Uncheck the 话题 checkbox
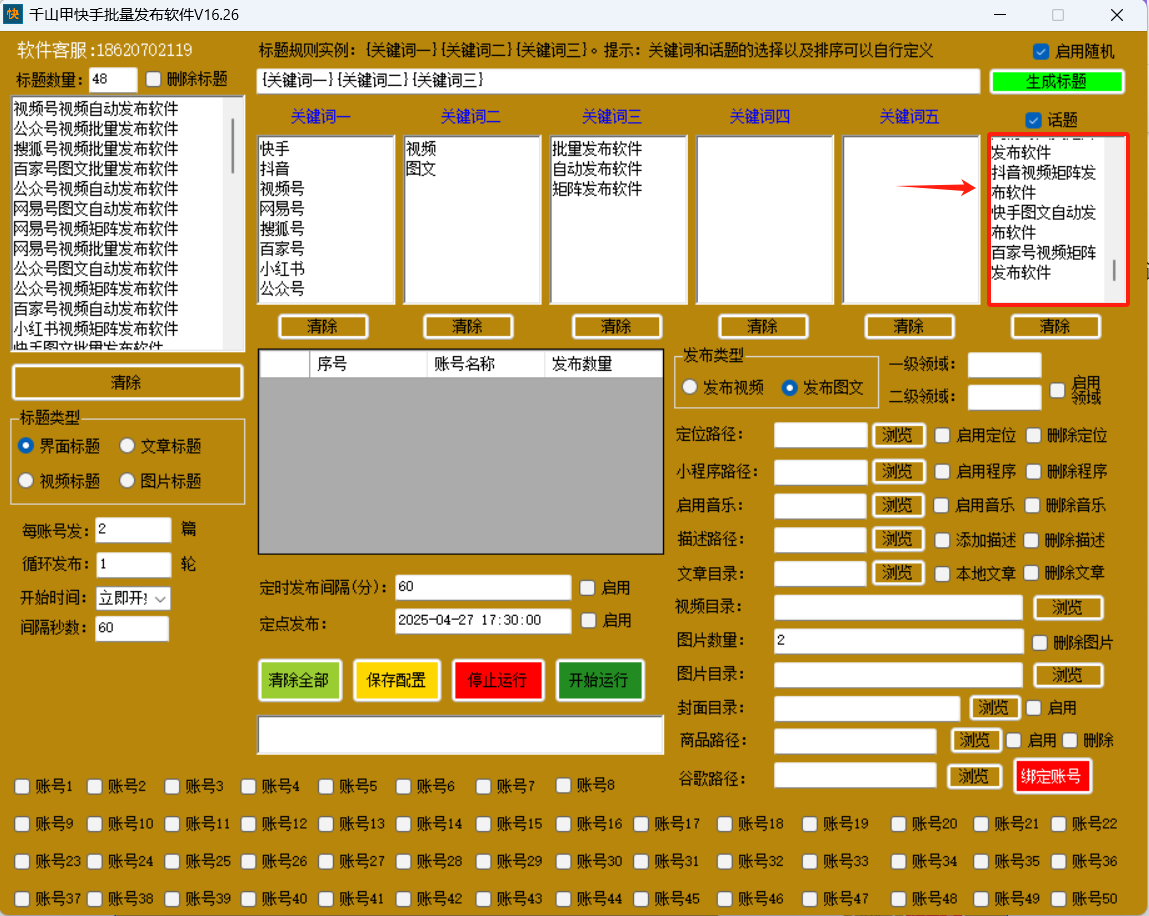 pos(1034,120)
